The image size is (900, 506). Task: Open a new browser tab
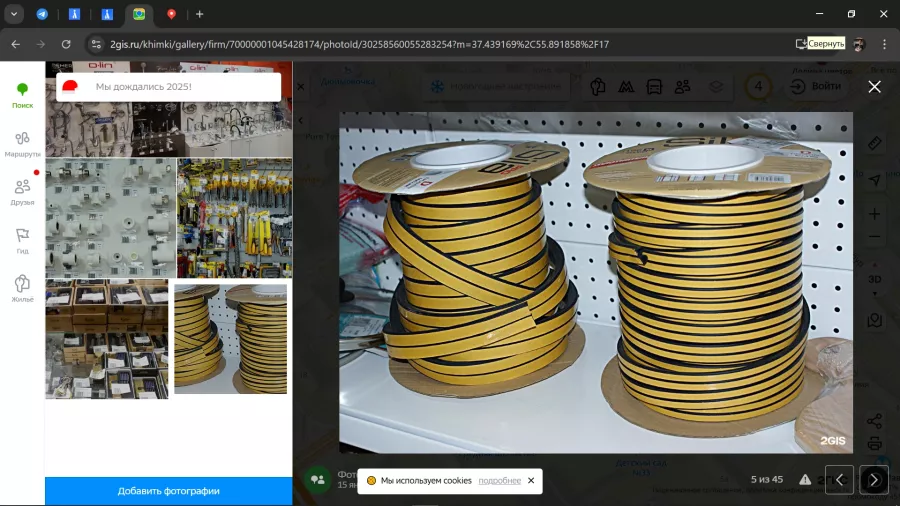[x=200, y=14]
